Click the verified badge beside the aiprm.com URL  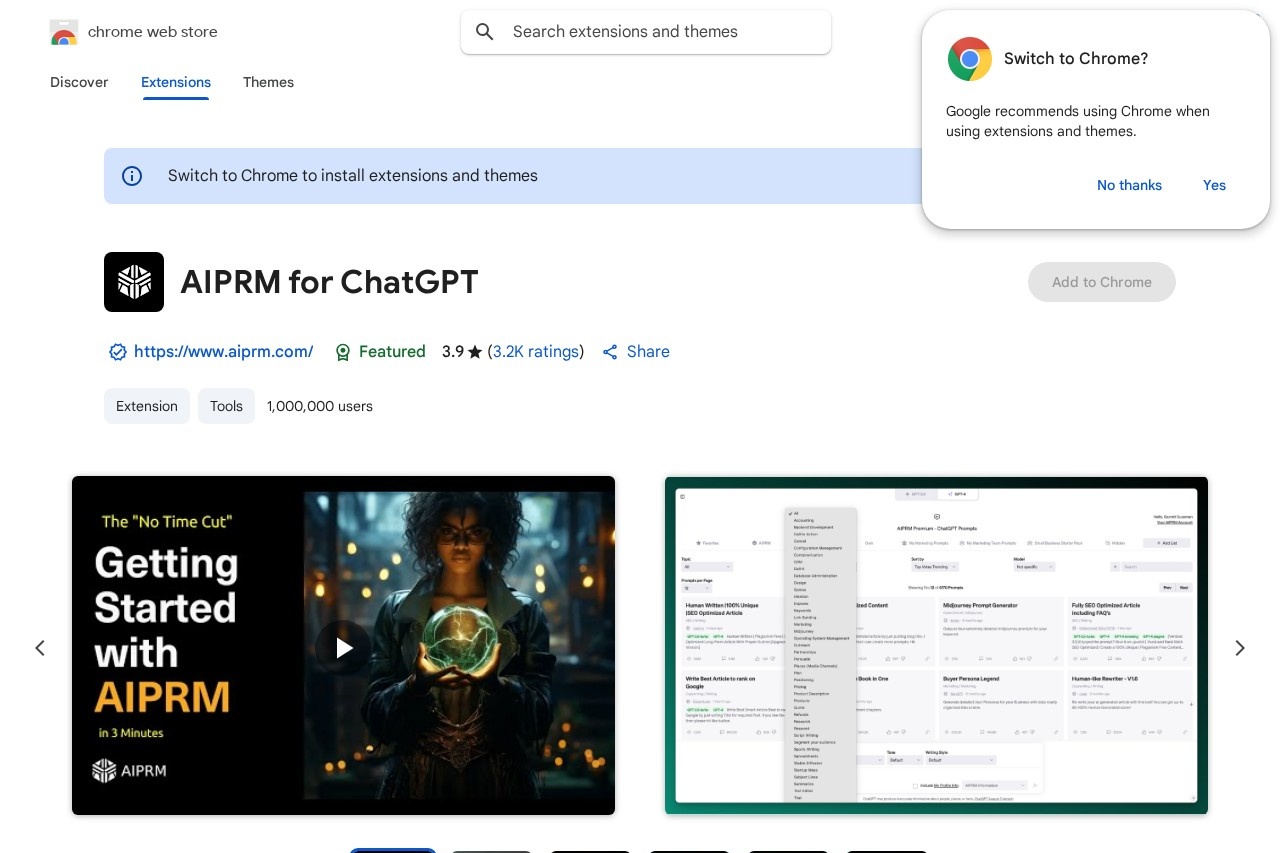tap(117, 352)
